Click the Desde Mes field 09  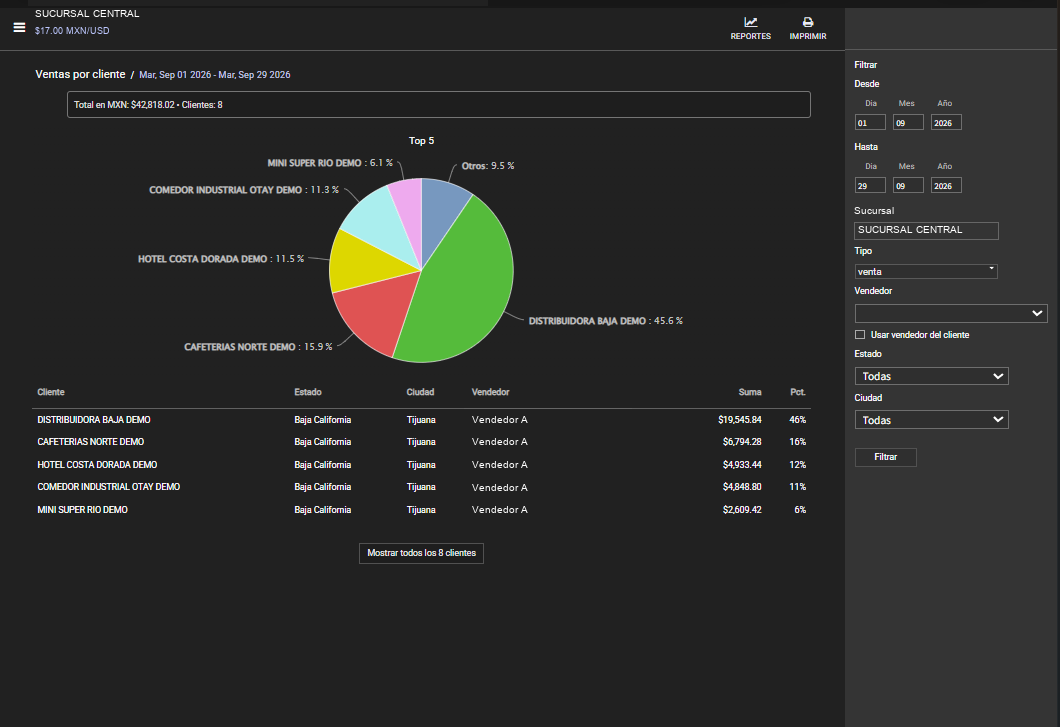coord(908,122)
